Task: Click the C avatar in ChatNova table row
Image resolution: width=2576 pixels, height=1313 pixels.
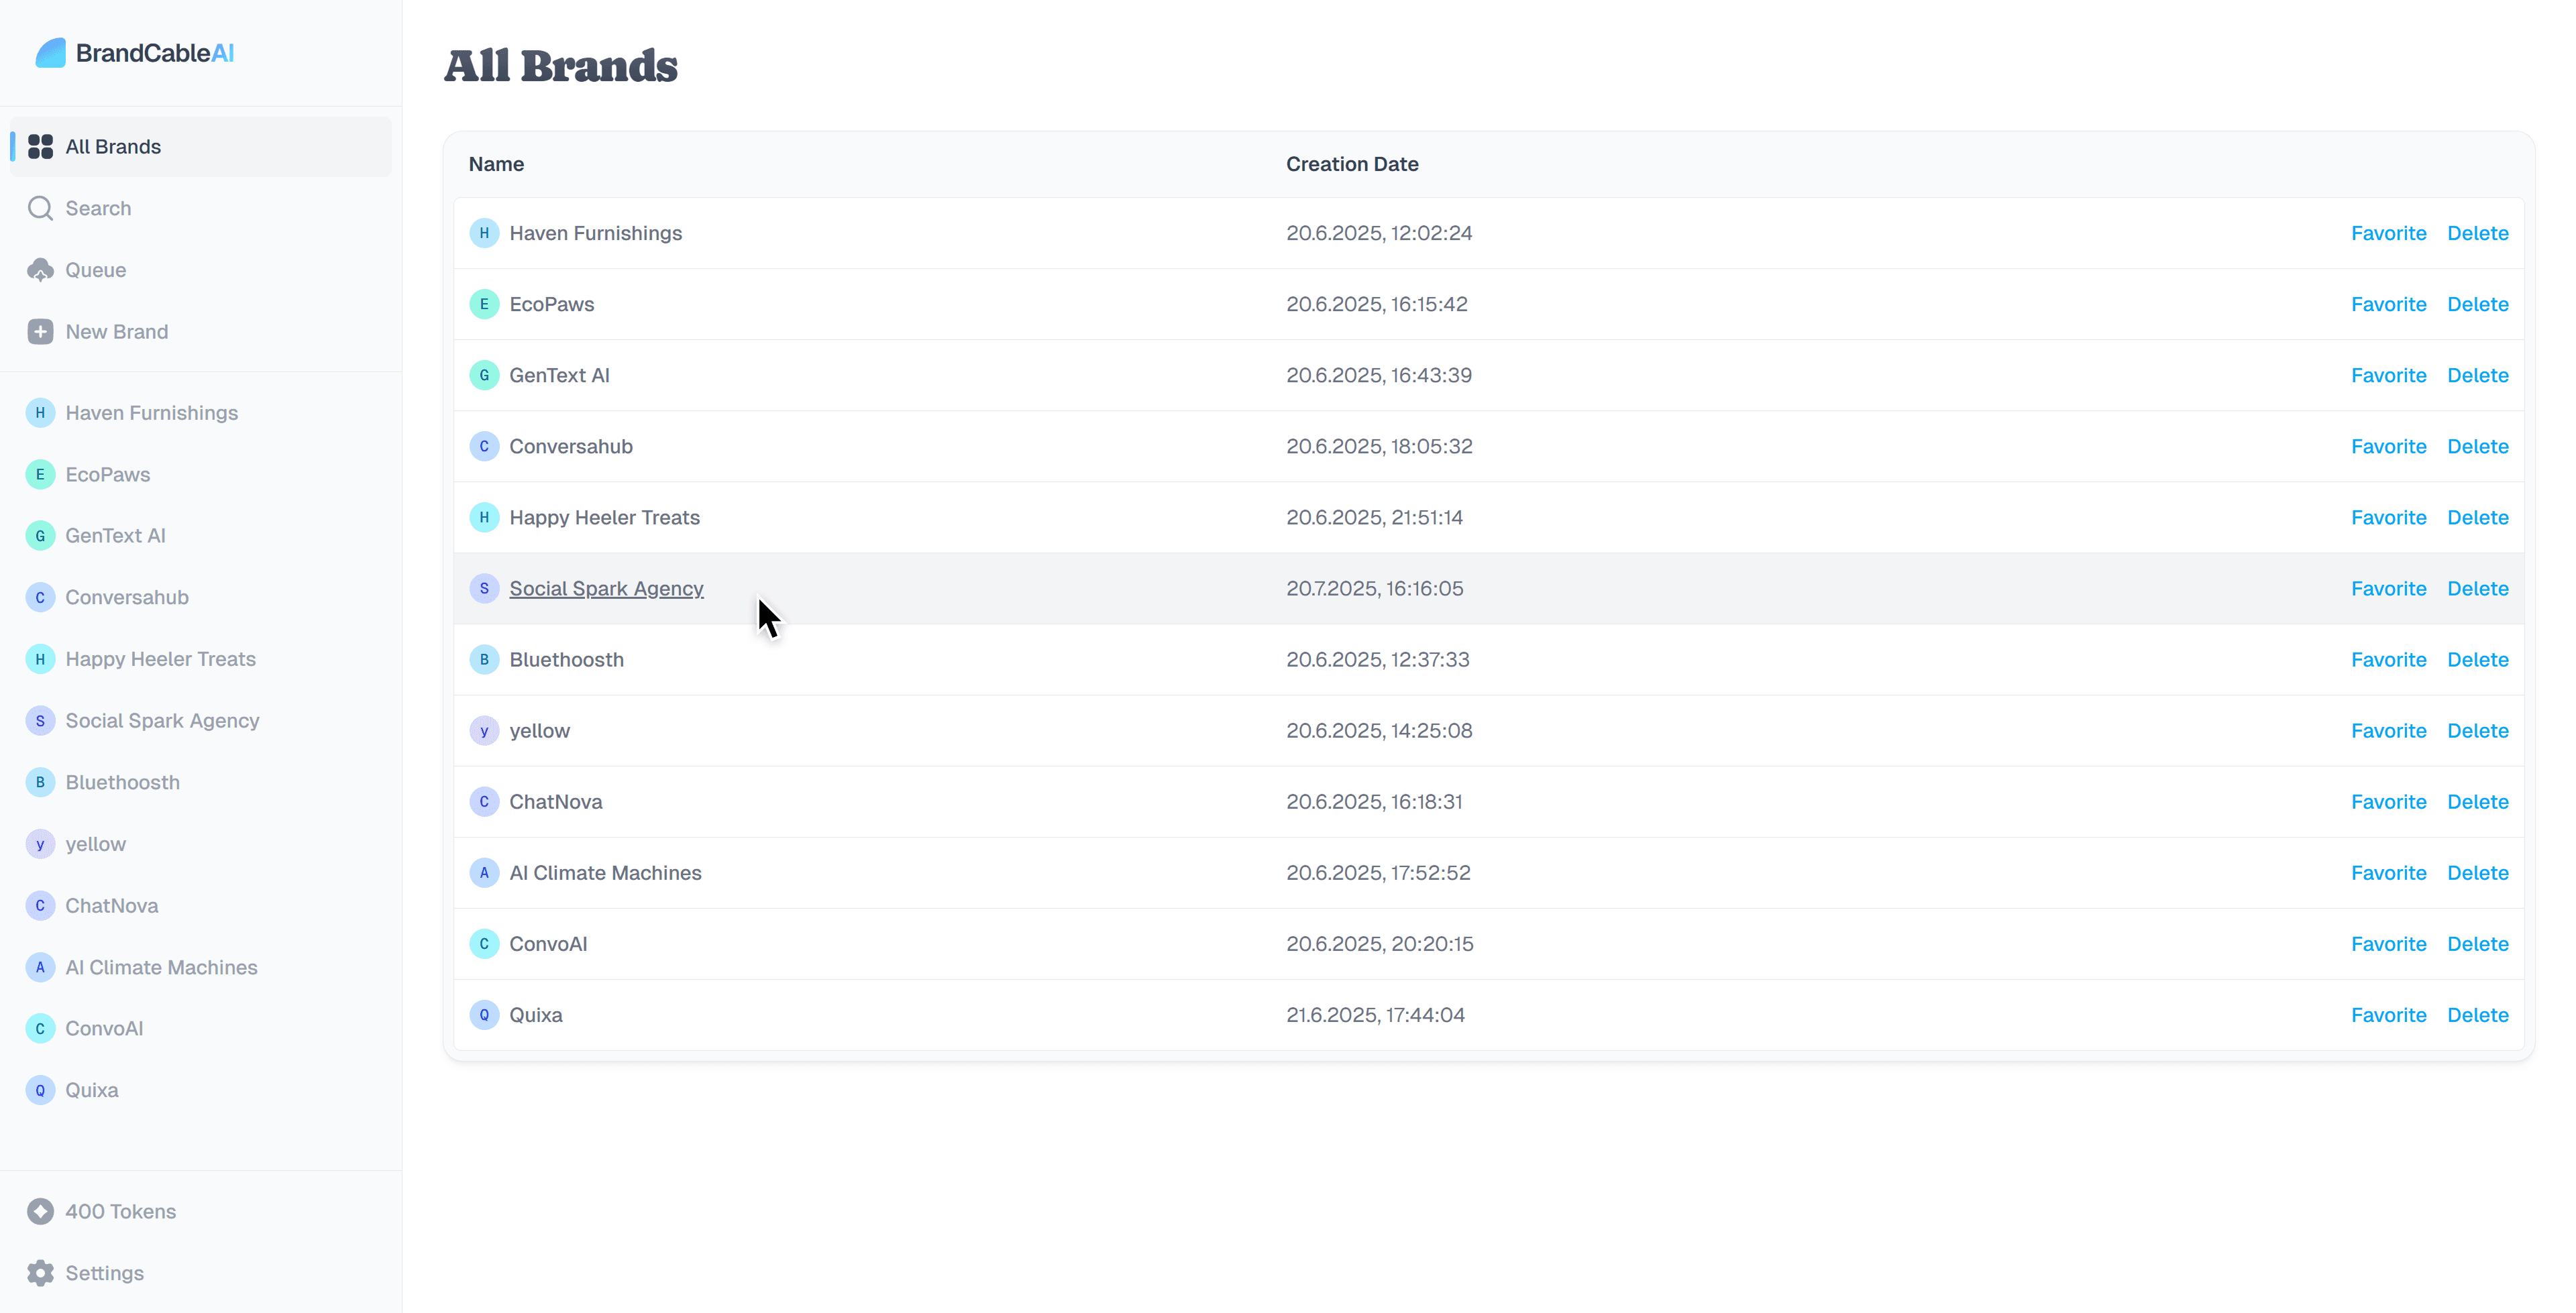Action: (x=484, y=802)
